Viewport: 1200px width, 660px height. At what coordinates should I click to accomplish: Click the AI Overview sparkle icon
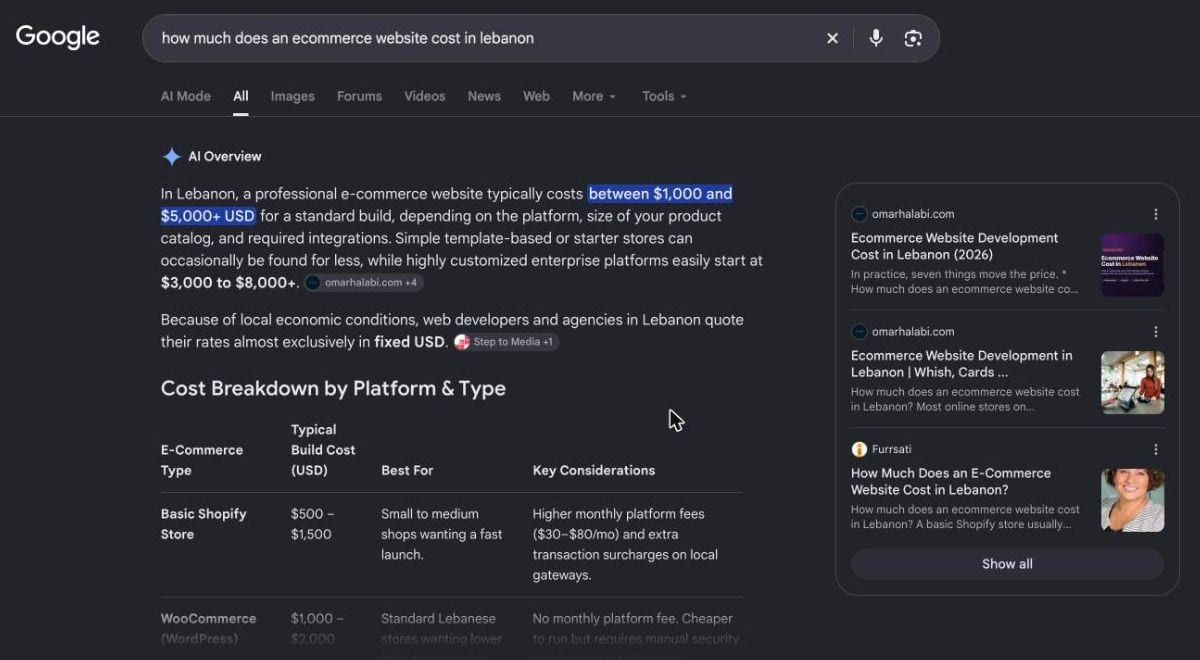coord(171,156)
